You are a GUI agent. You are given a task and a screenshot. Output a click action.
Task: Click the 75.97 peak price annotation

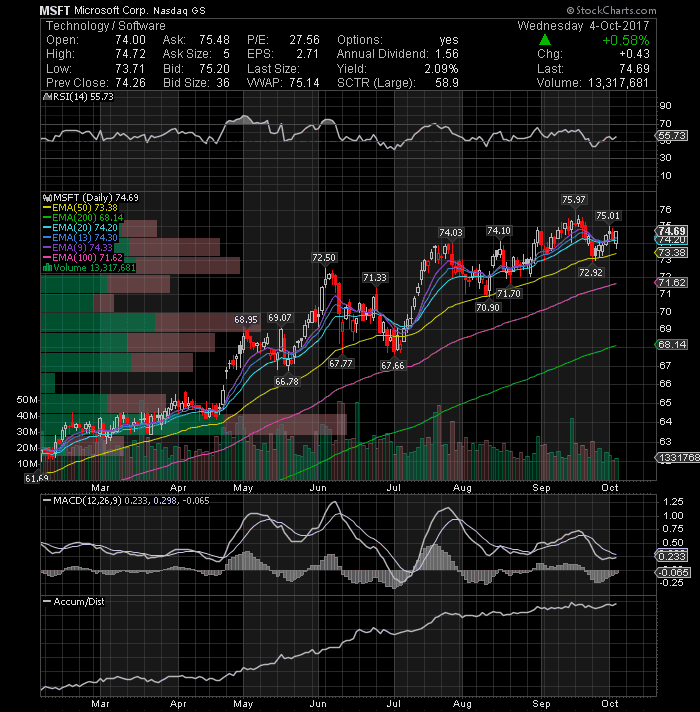(x=573, y=199)
